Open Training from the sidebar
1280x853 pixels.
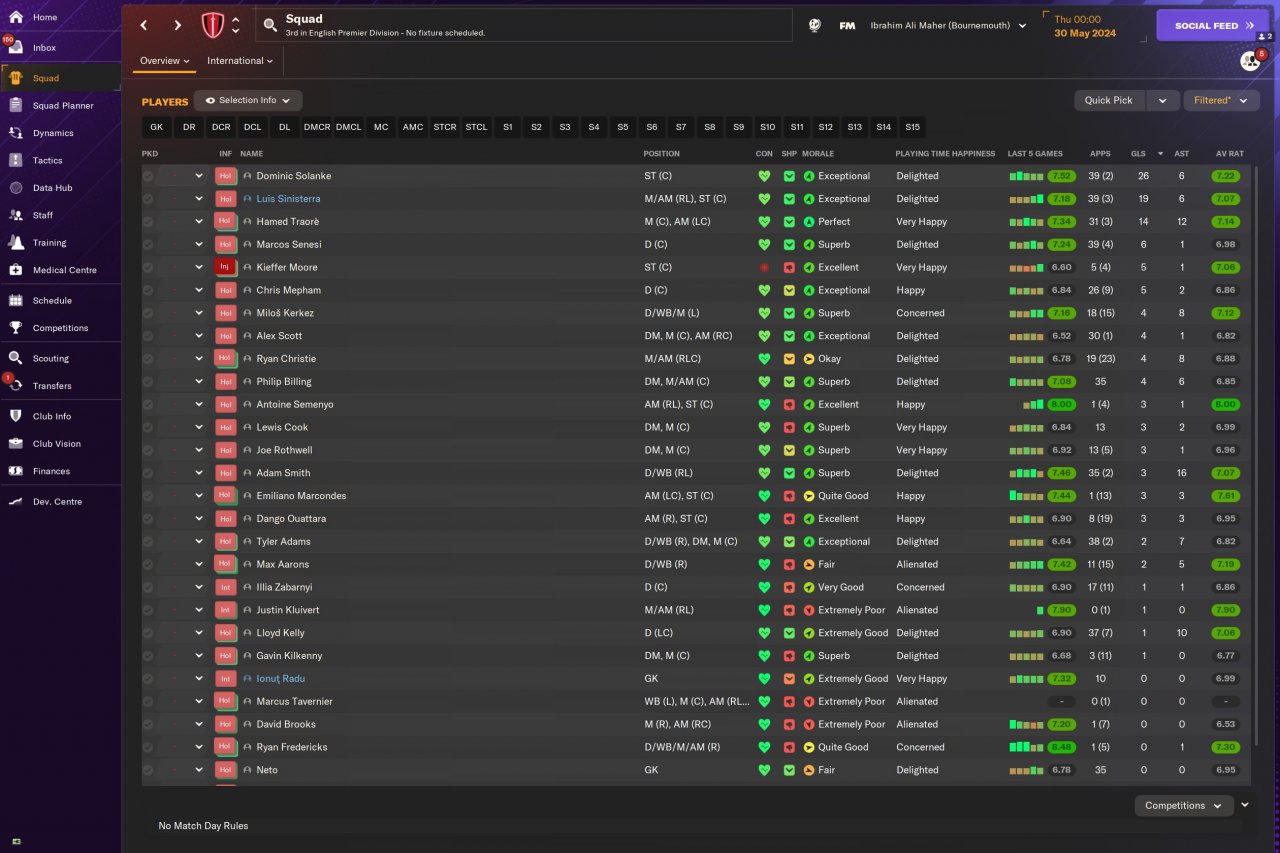60,243
